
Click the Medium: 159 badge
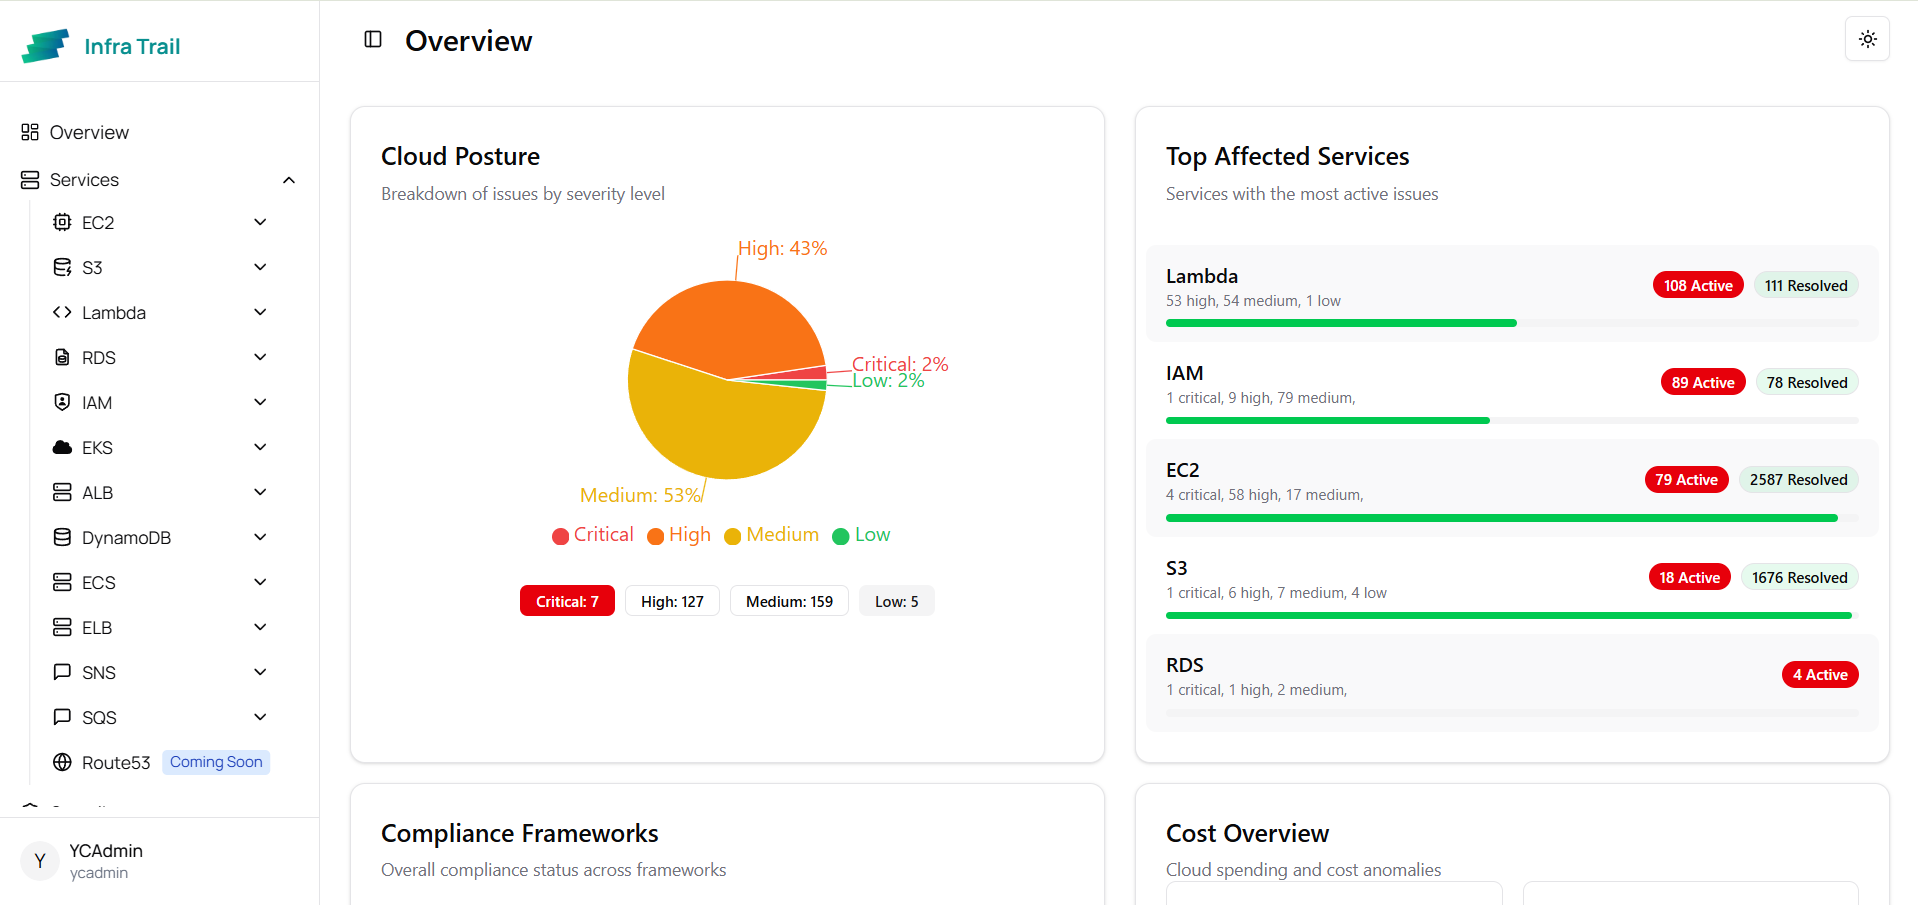[x=789, y=601]
